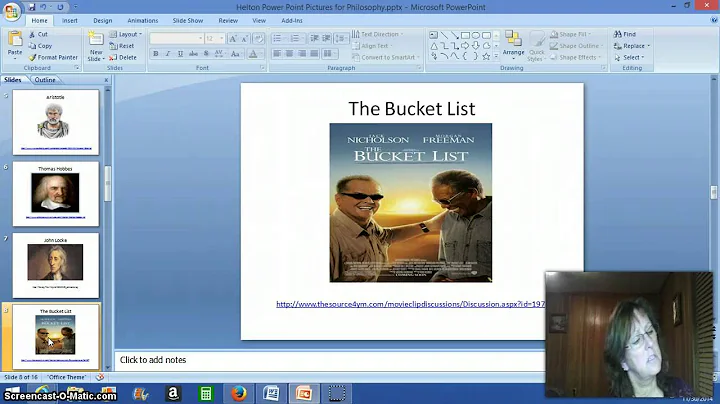Reset the slide layout
The width and height of the screenshot is (720, 404).
coord(122,46)
